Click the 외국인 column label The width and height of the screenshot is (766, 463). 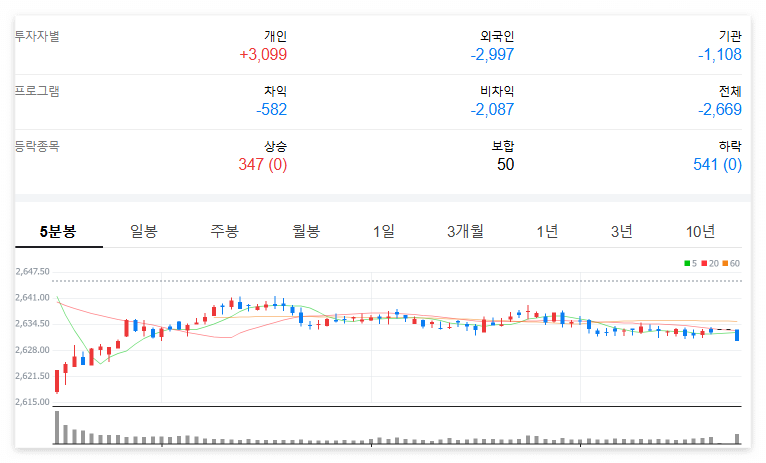[x=497, y=36]
